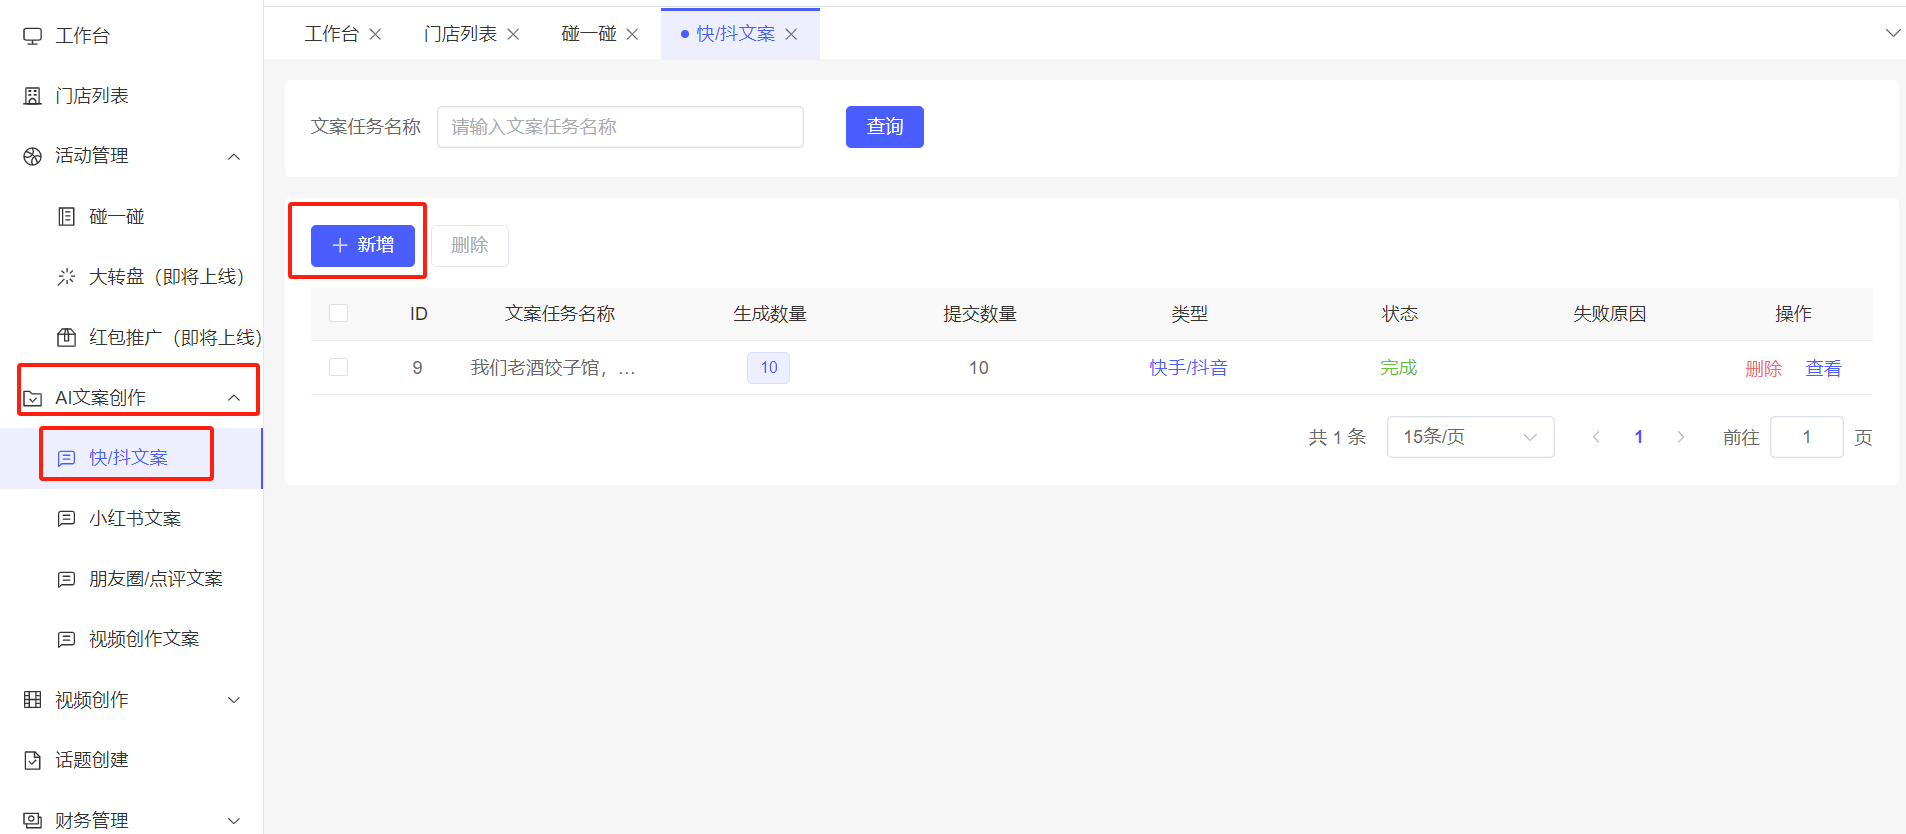Click the 门店列表 building icon
The height and width of the screenshot is (834, 1906).
coord(33,96)
